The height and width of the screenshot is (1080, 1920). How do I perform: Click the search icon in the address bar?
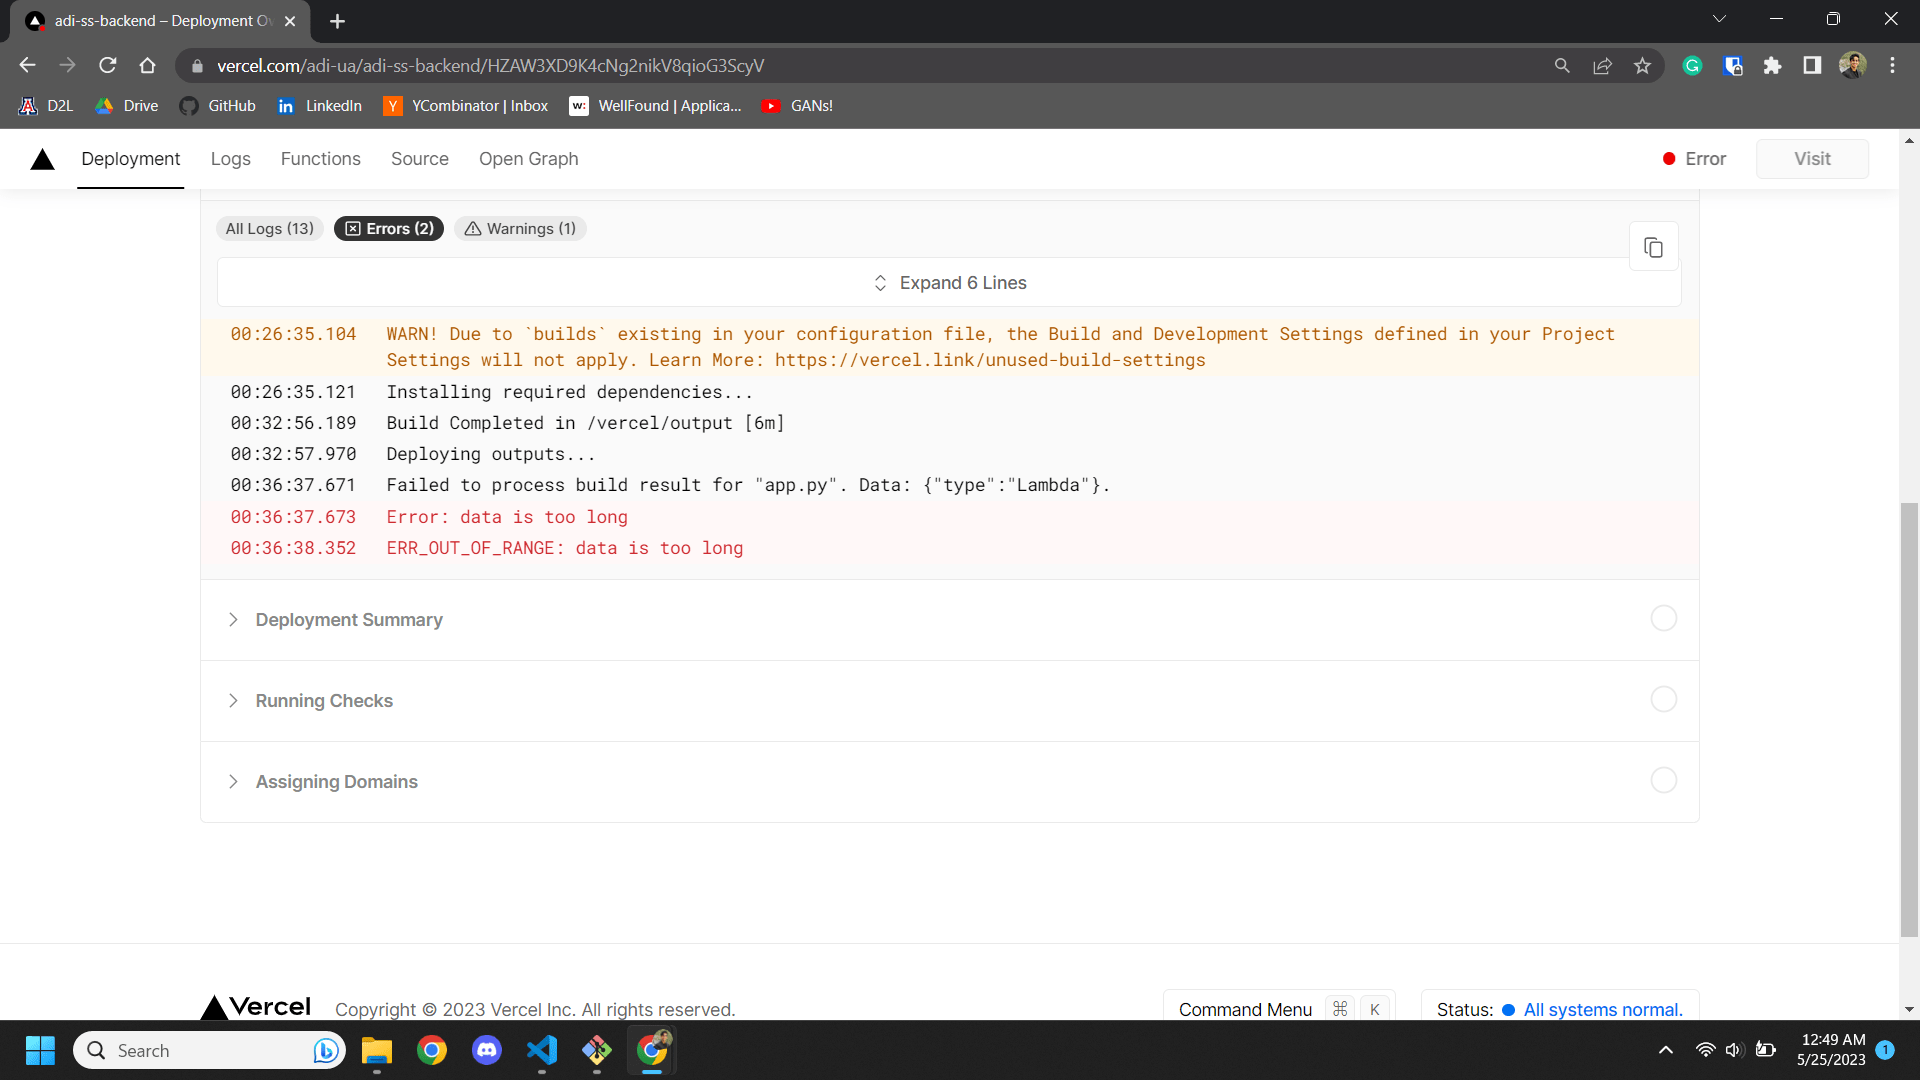coord(1563,65)
